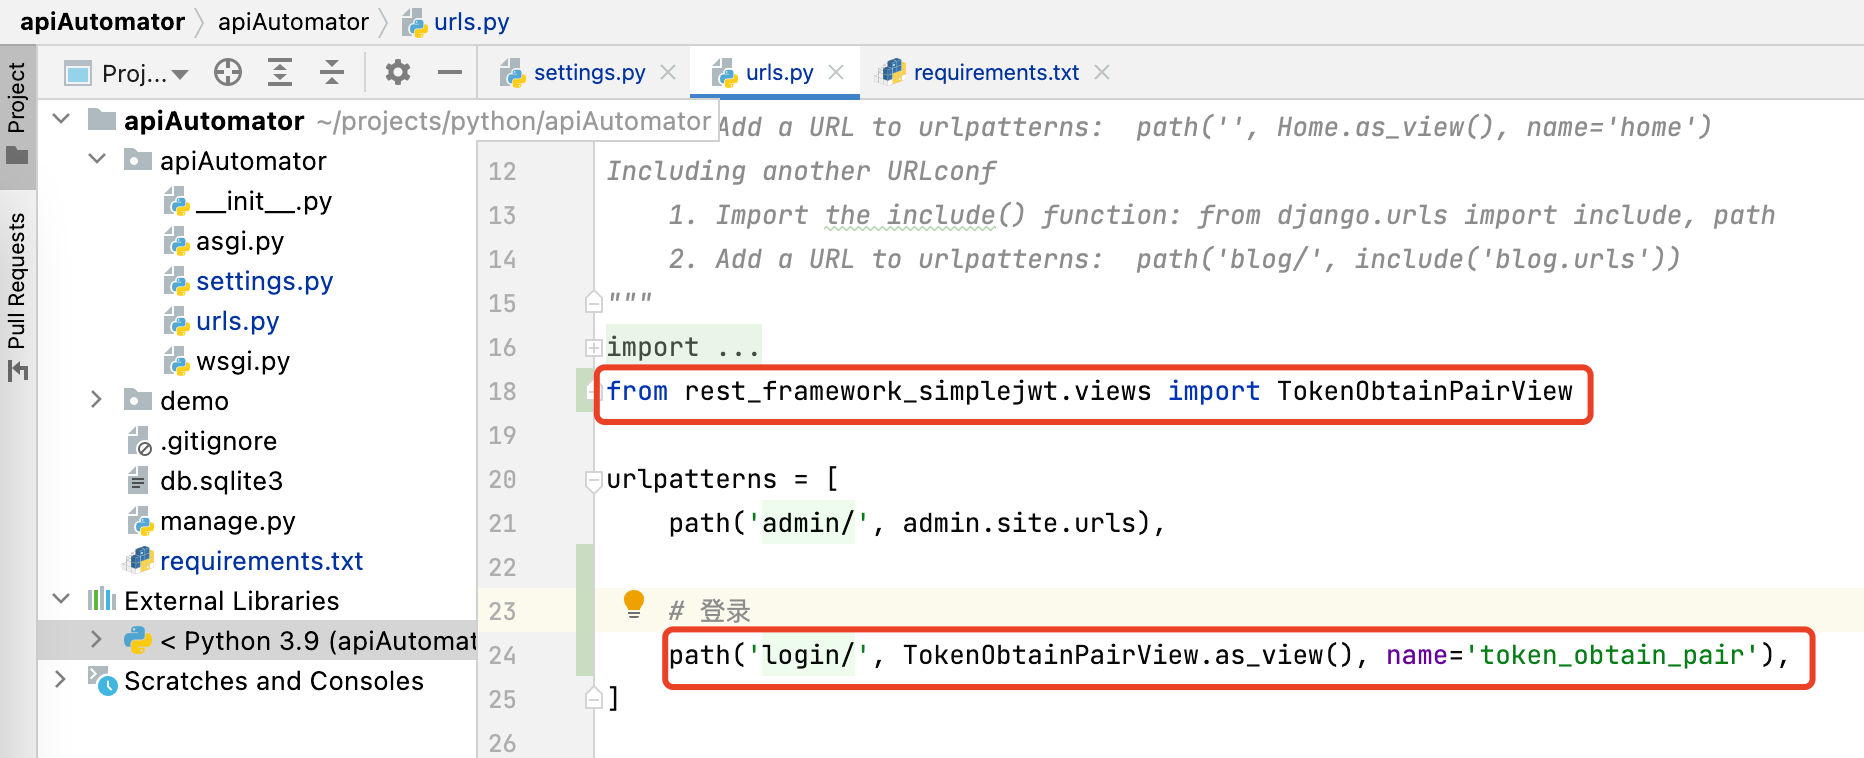Click the closing bracket fold marker
Viewport: 1864px width, 758px height.
tap(593, 698)
